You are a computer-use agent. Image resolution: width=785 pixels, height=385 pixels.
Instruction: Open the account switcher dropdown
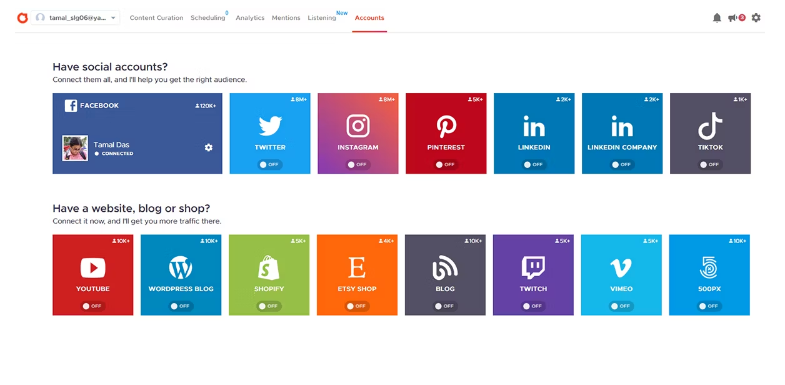coord(75,18)
